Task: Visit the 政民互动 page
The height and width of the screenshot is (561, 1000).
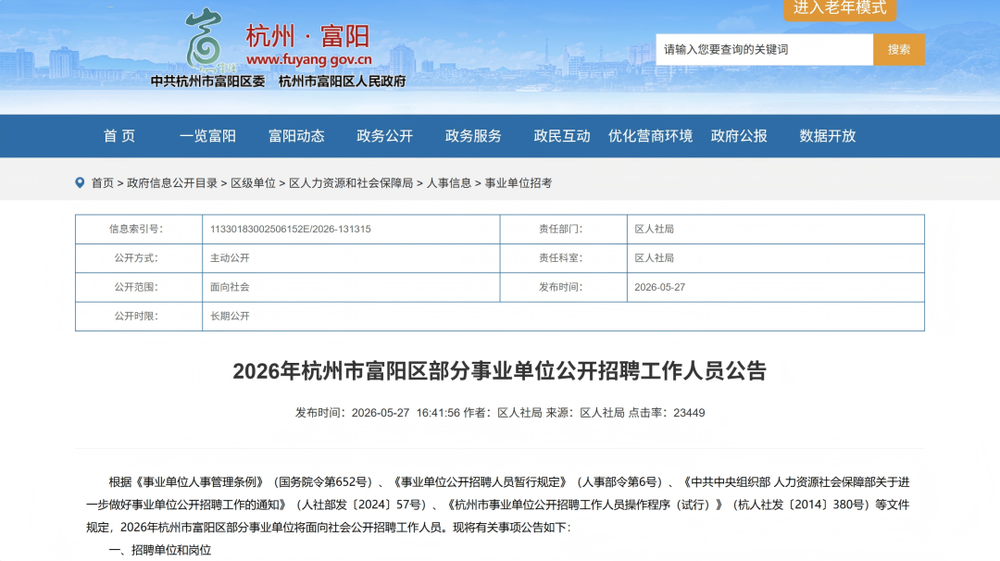Action: [x=562, y=136]
